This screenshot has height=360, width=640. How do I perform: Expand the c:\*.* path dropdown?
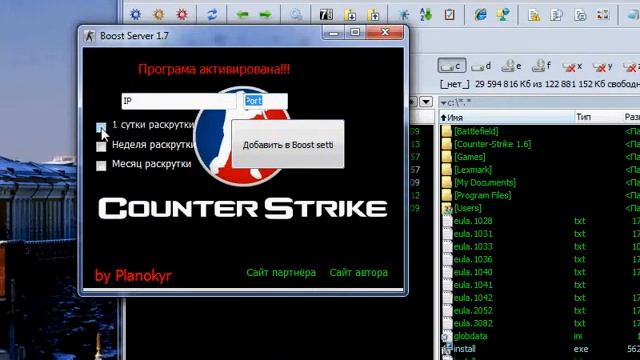tap(444, 103)
